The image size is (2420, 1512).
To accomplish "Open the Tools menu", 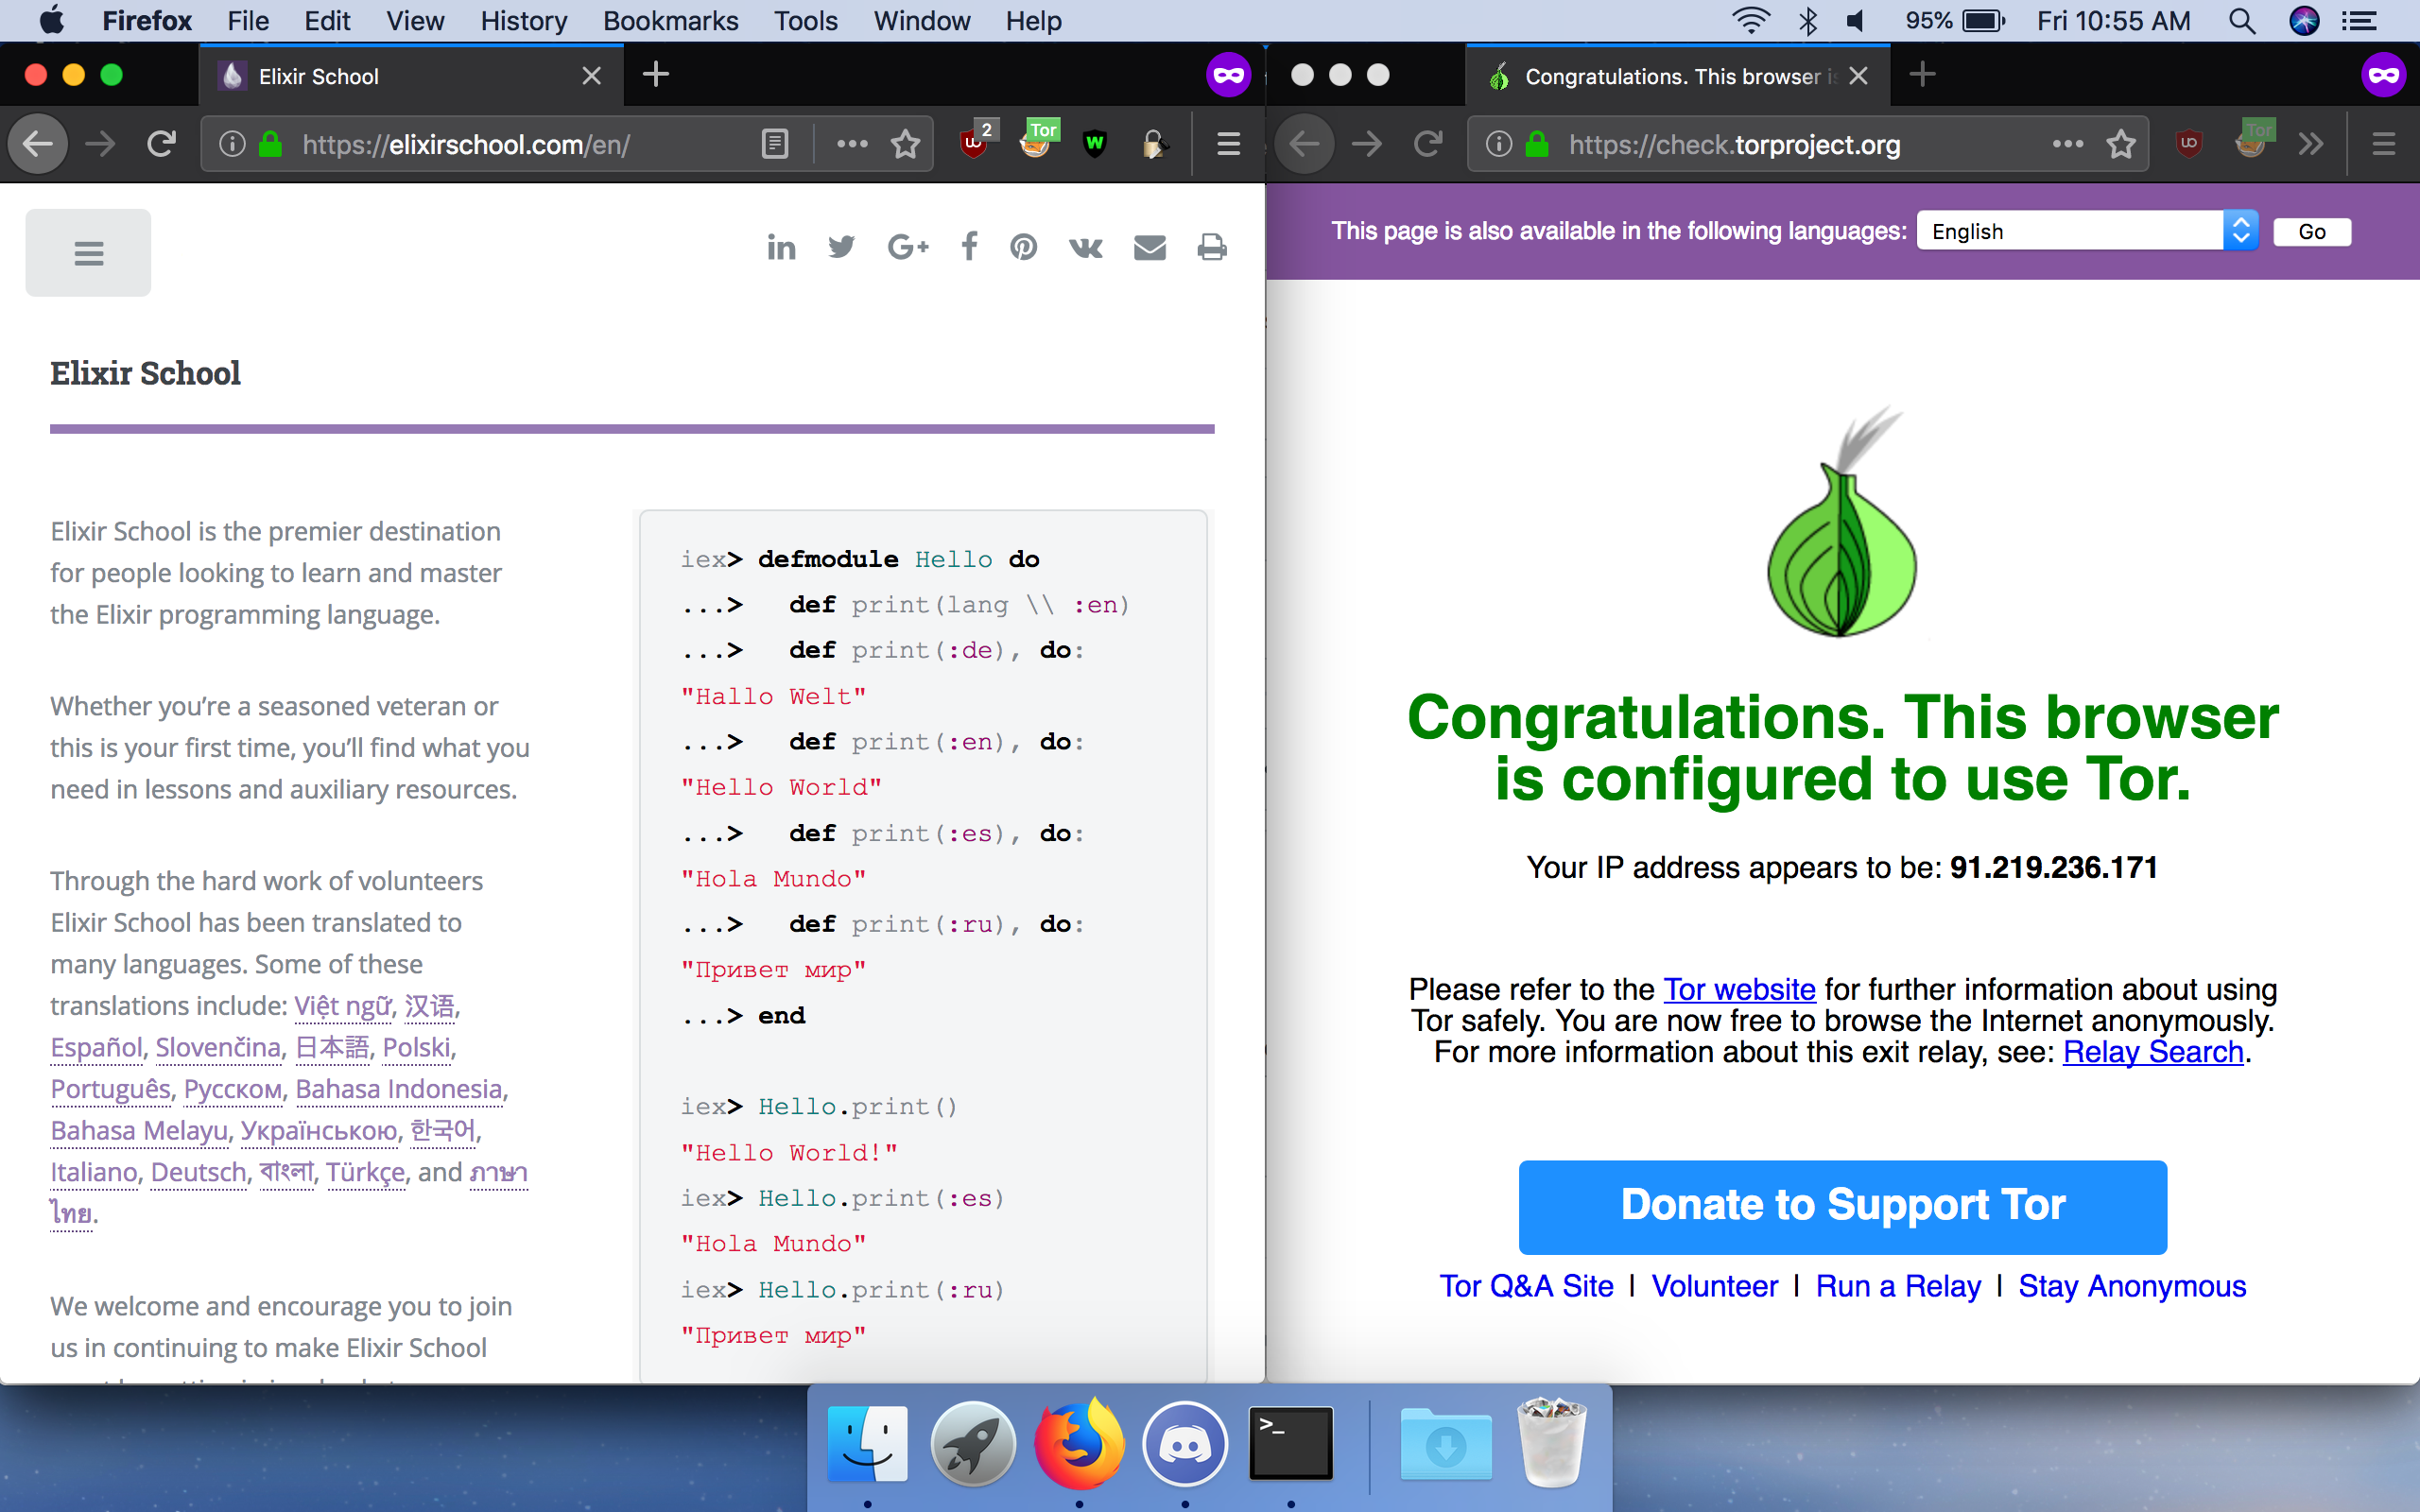I will [806, 21].
